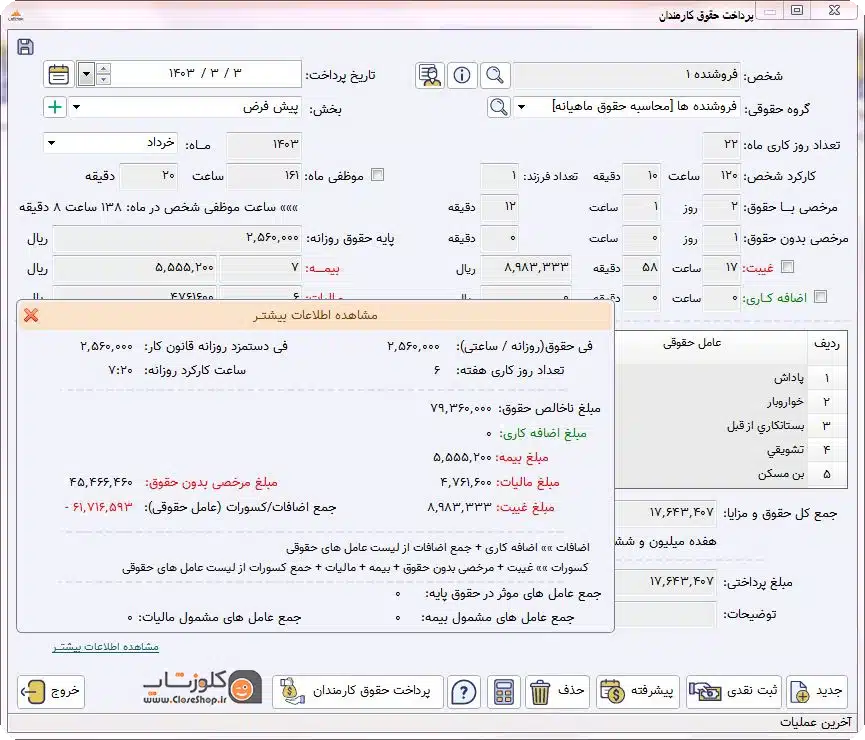This screenshot has width=865, height=740.
Task: Select the تشویقی row in the table
Action: tap(731, 450)
